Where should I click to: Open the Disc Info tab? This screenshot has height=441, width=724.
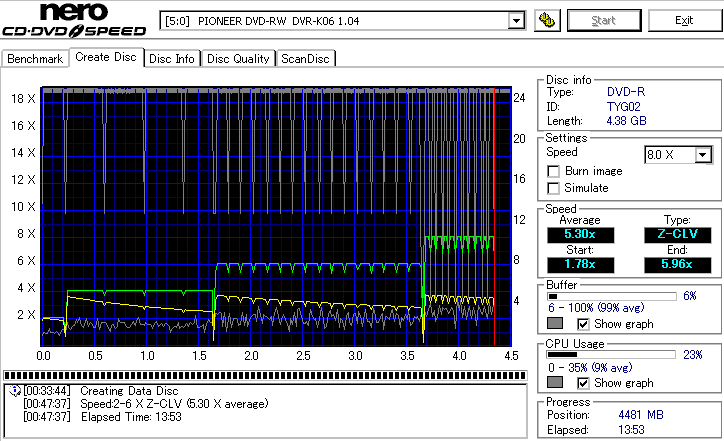172,59
